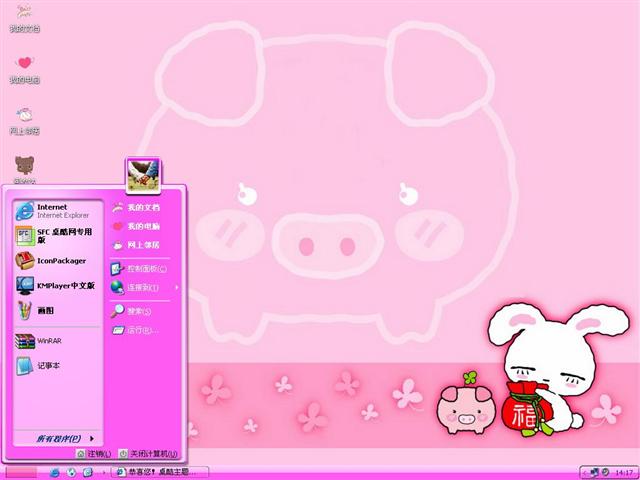Click 关闭计算机(U) shut down button
Viewport: 640px width, 480px height.
148,454
